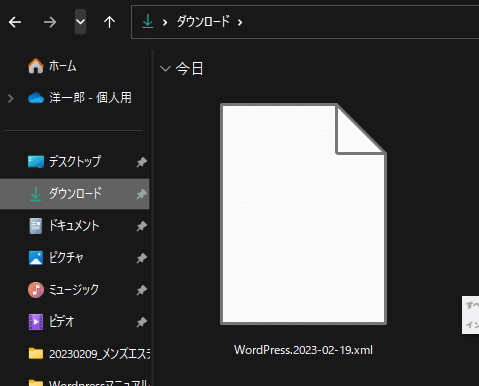Click the download icon in address bar

point(148,22)
